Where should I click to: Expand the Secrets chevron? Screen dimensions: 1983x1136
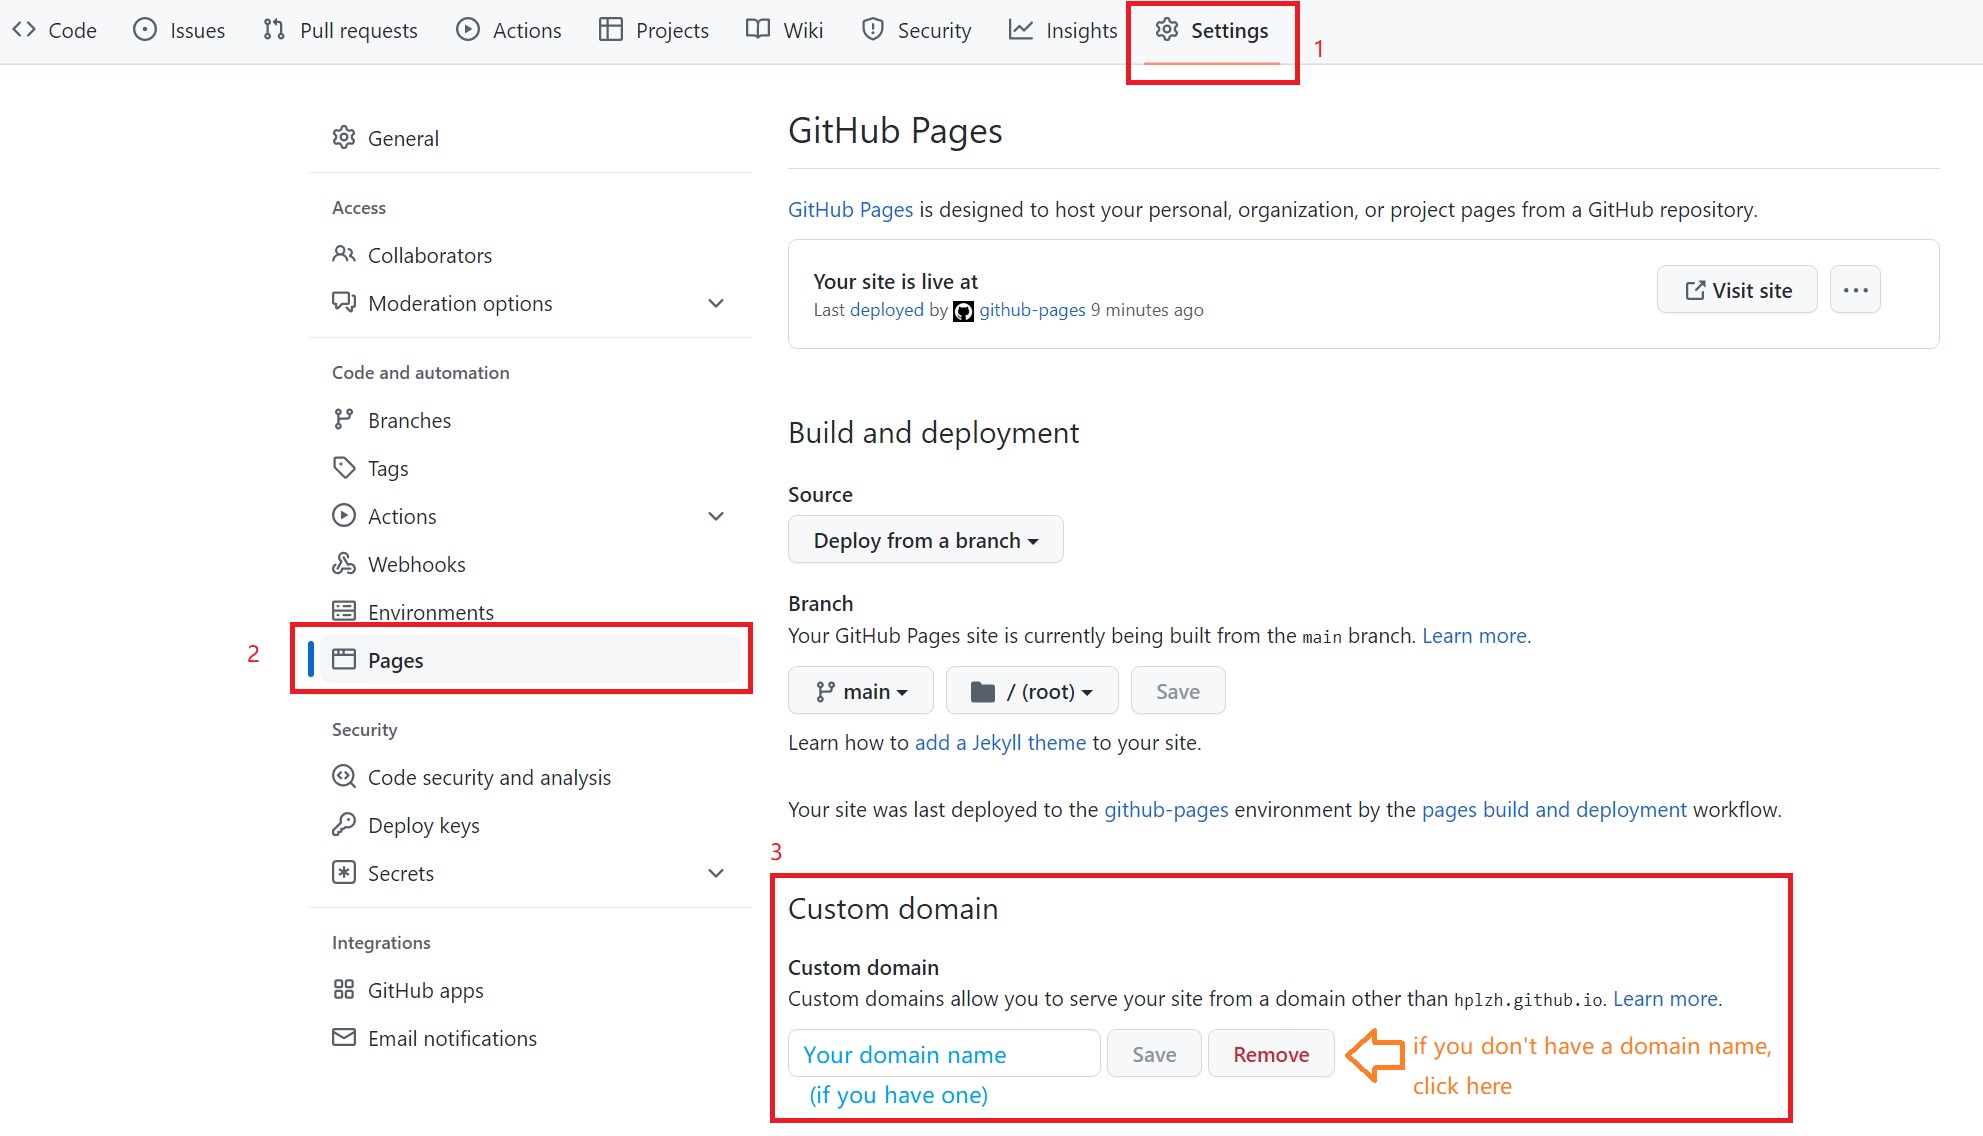(716, 873)
